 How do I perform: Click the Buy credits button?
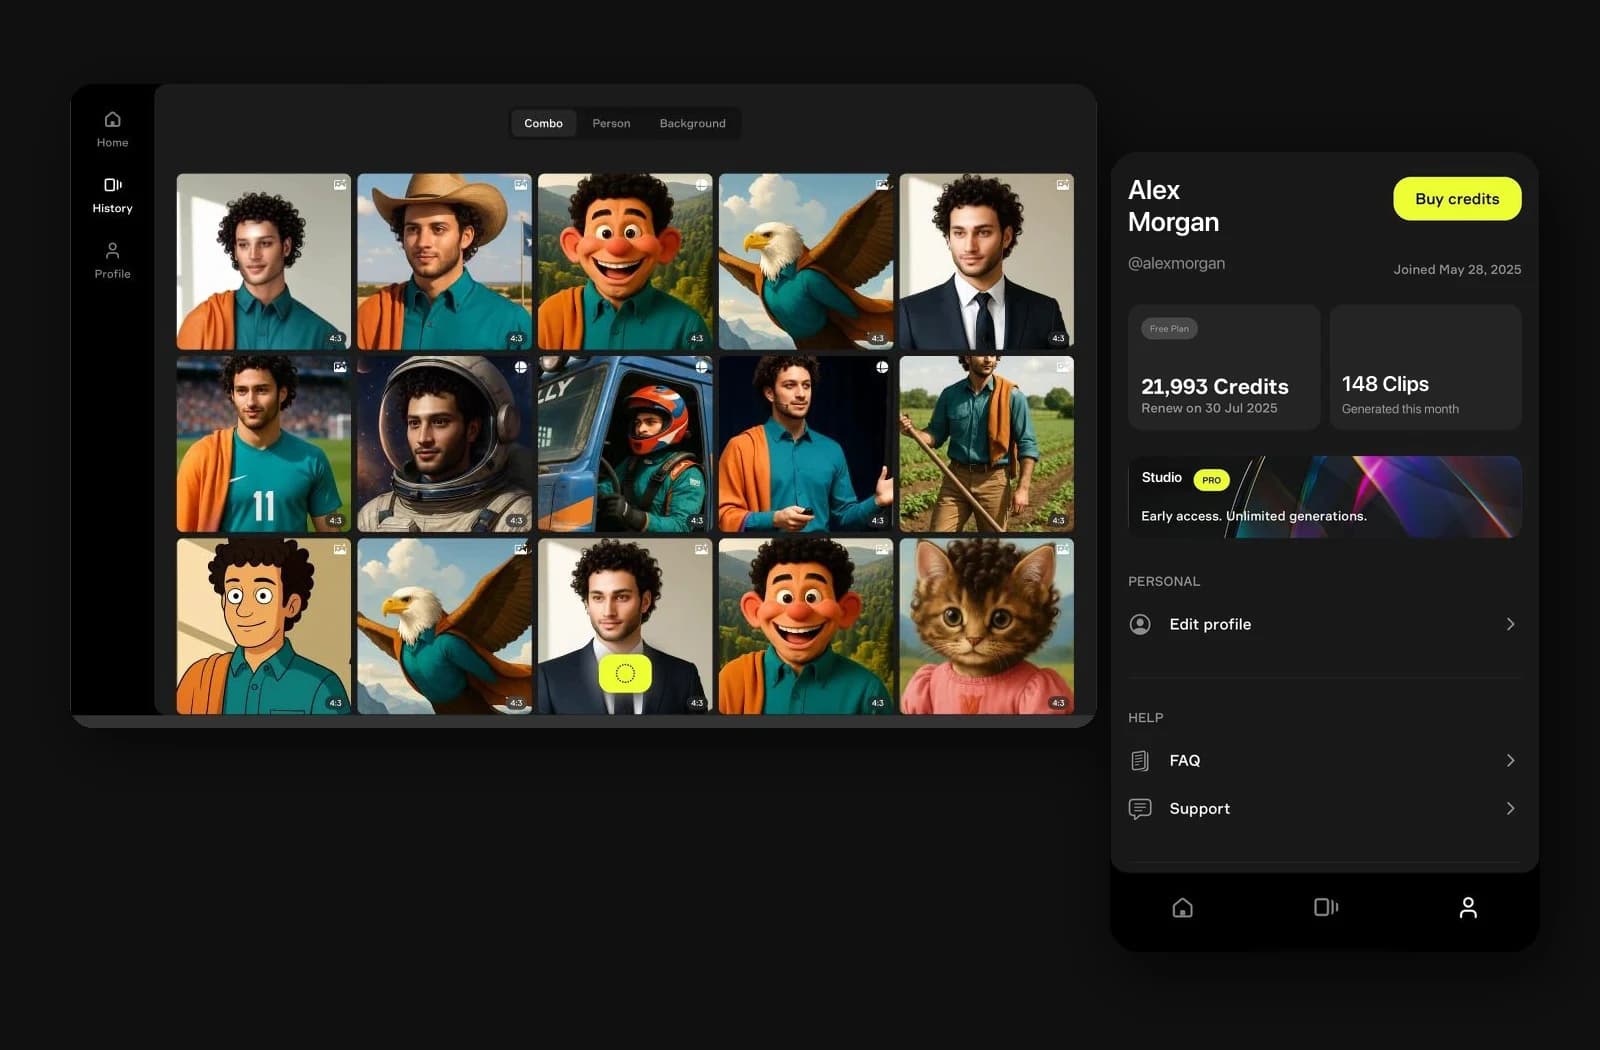[x=1457, y=199]
